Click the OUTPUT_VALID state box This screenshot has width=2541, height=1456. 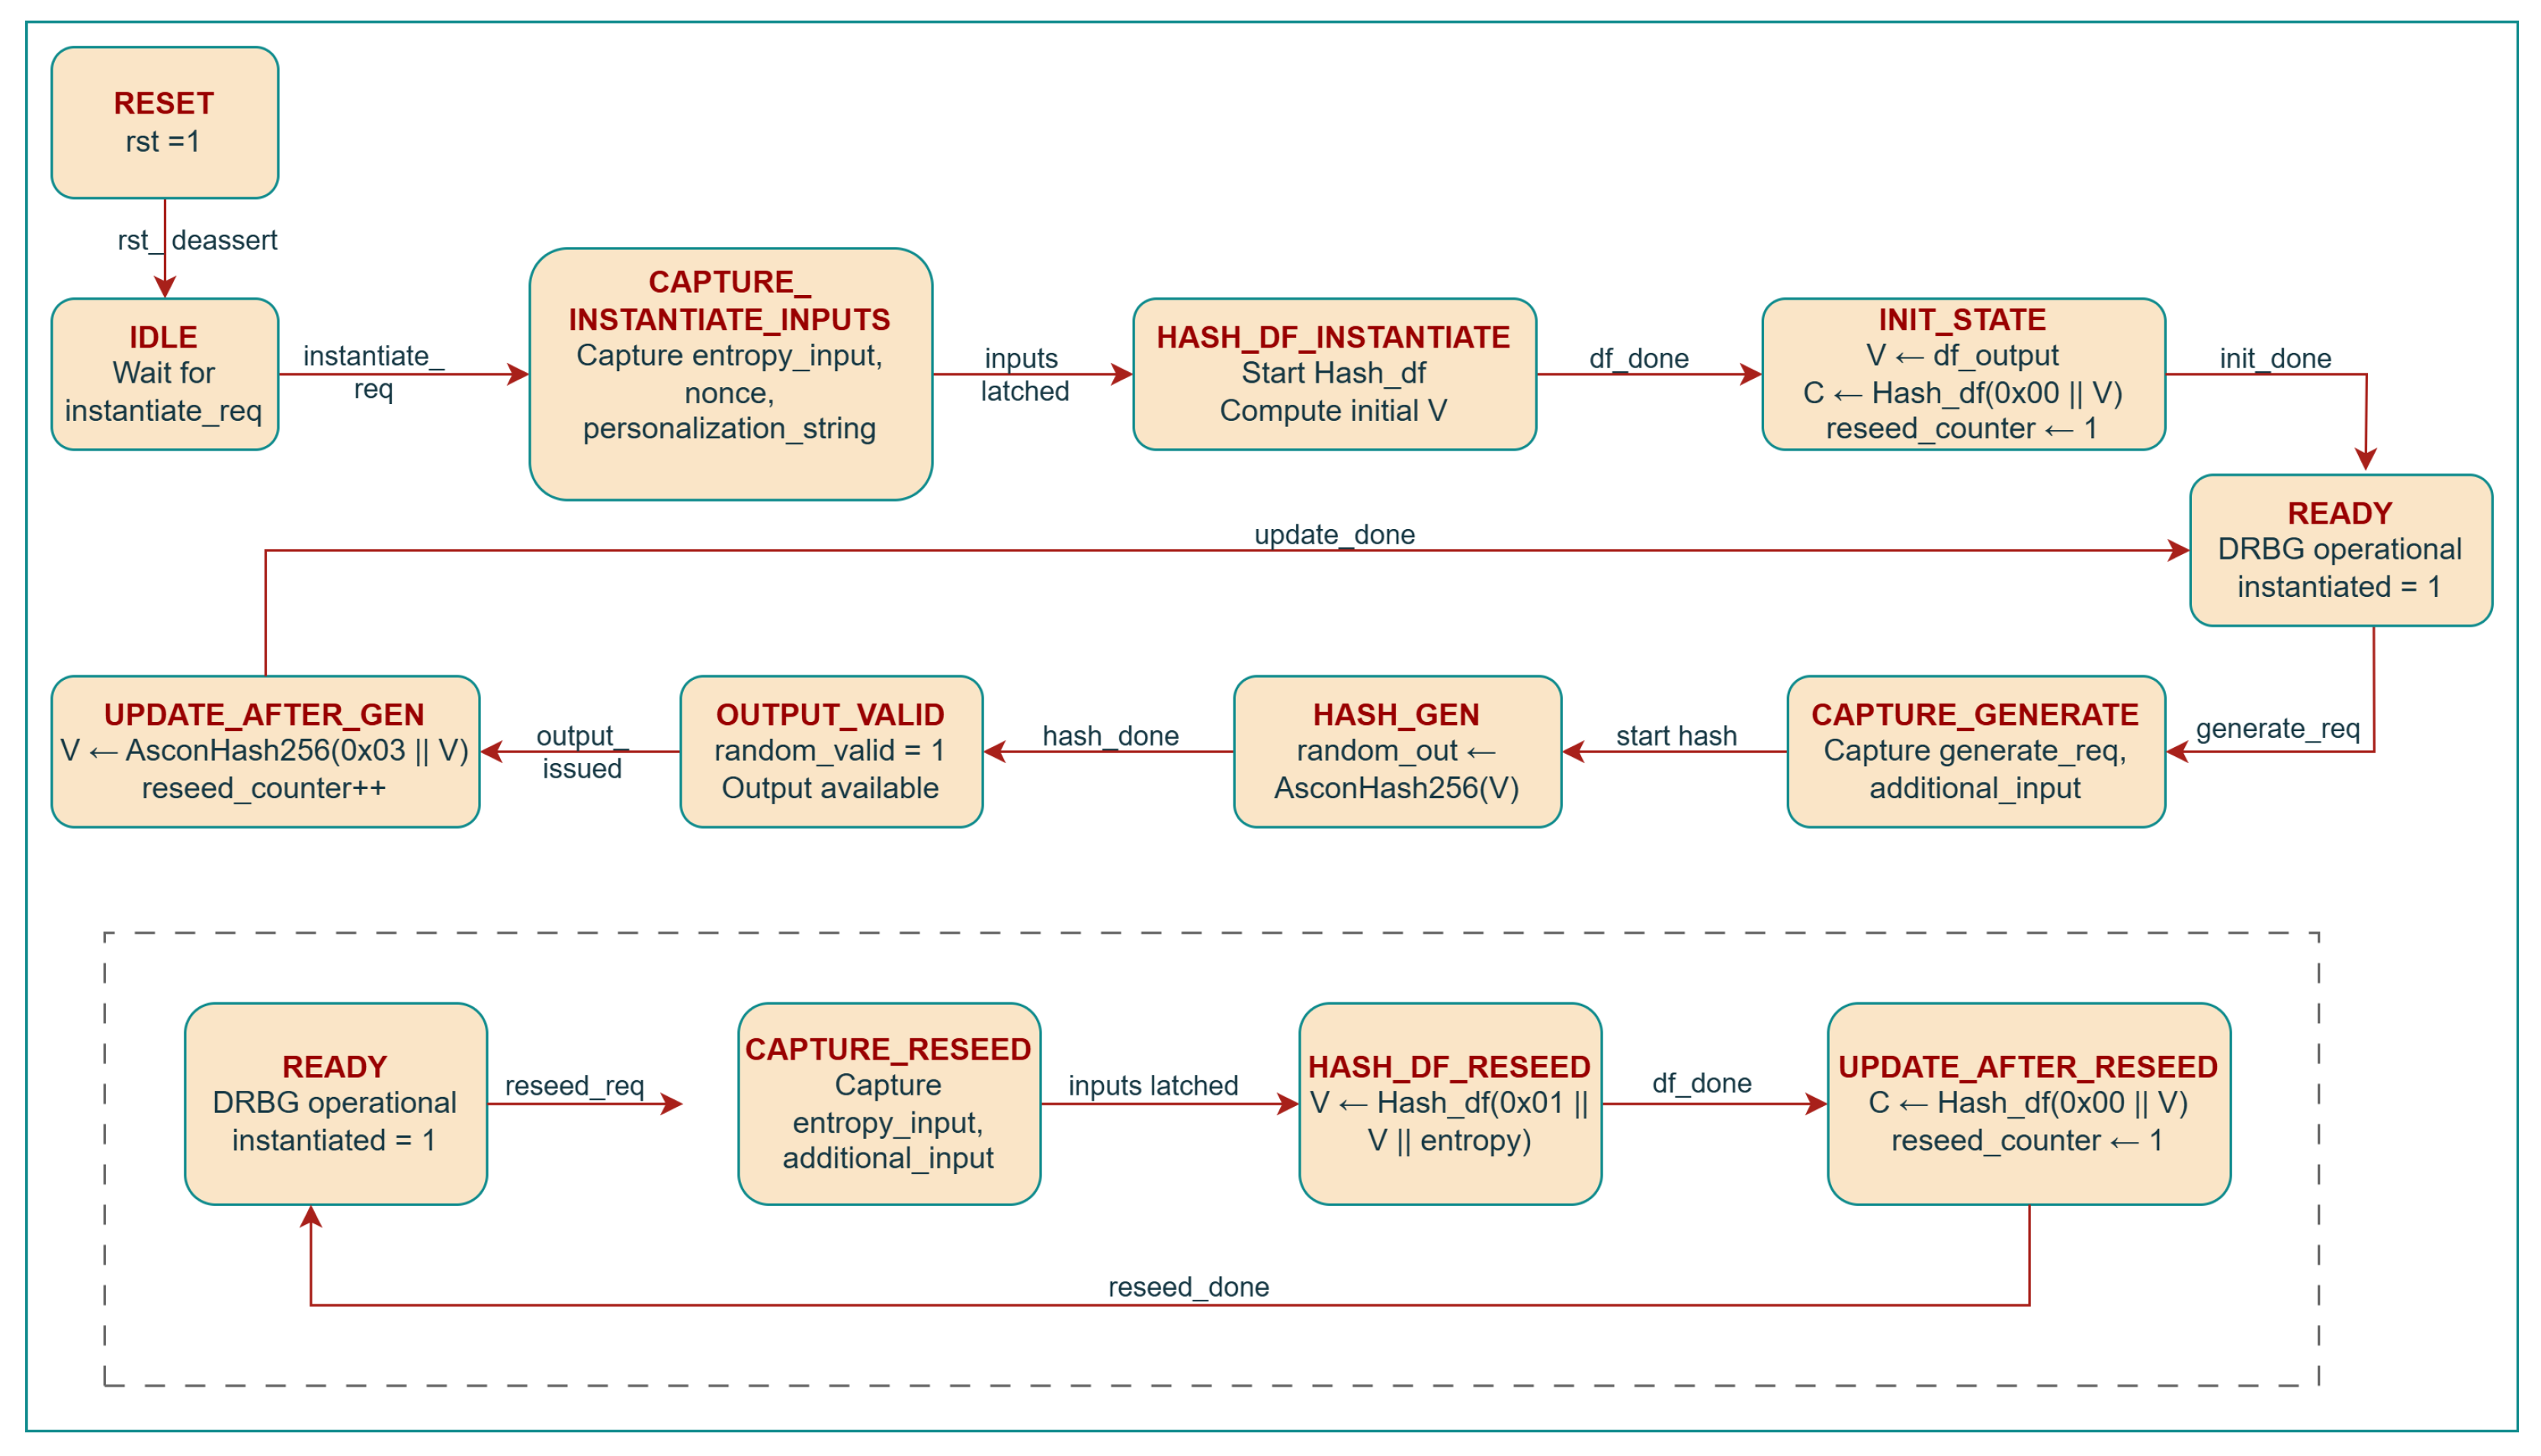point(832,752)
